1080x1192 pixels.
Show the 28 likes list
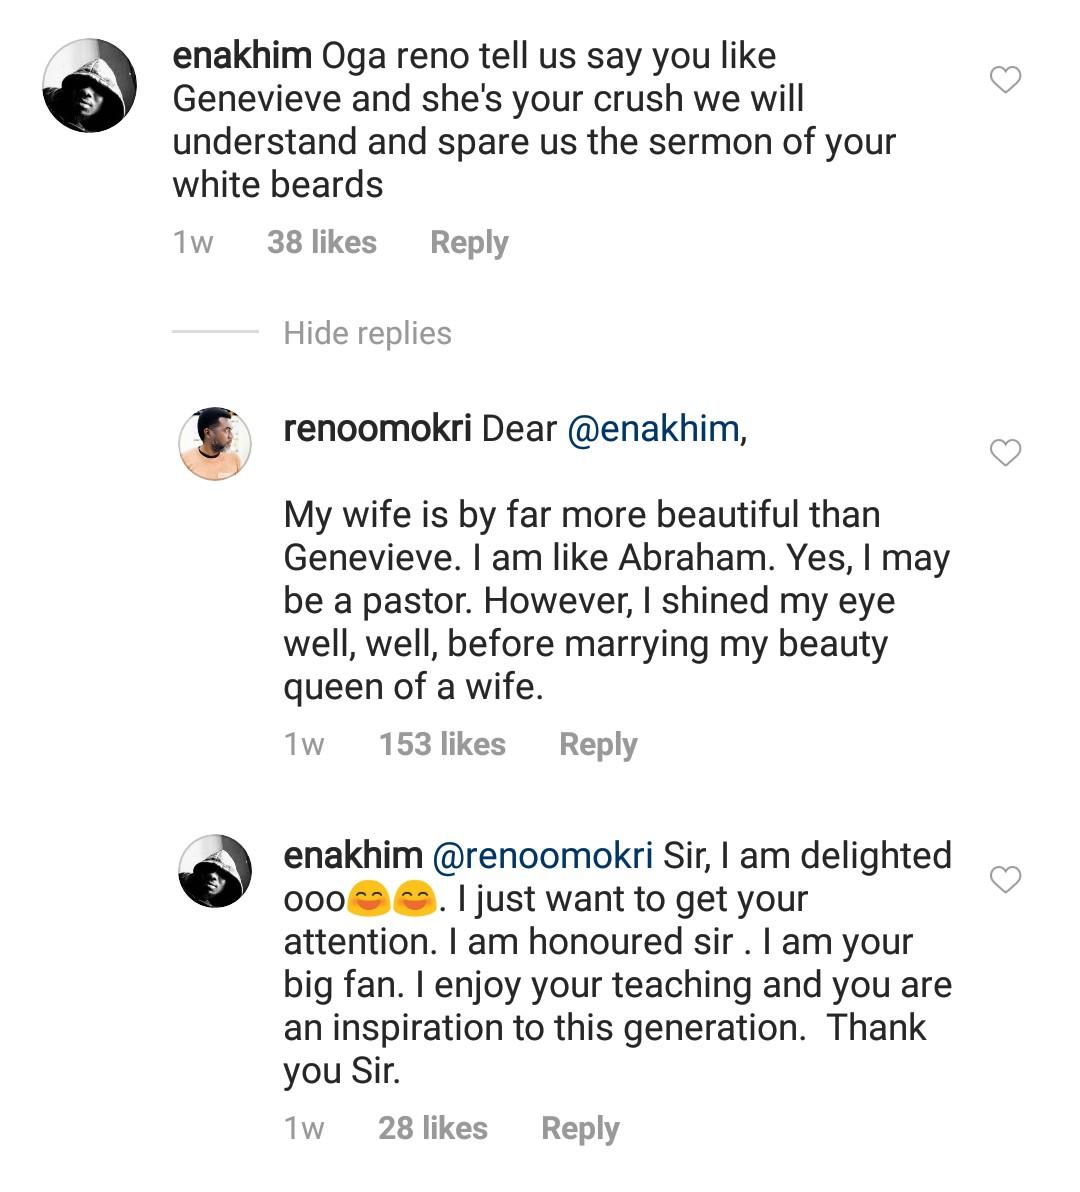click(x=433, y=1129)
